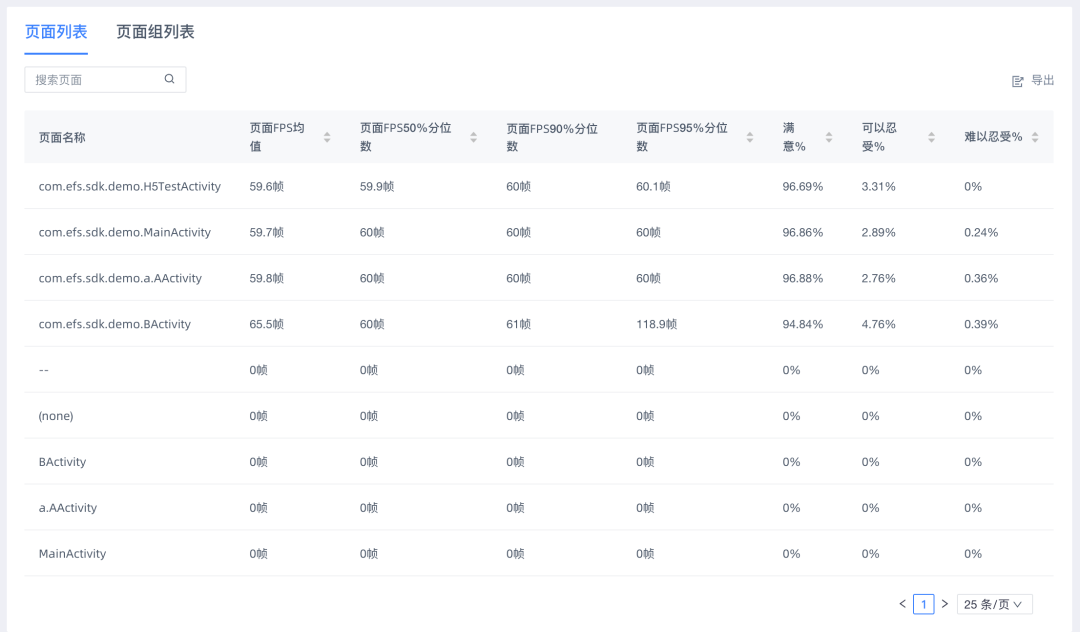Click the 65.5帧 FPS average value

pyautogui.click(x=267, y=324)
